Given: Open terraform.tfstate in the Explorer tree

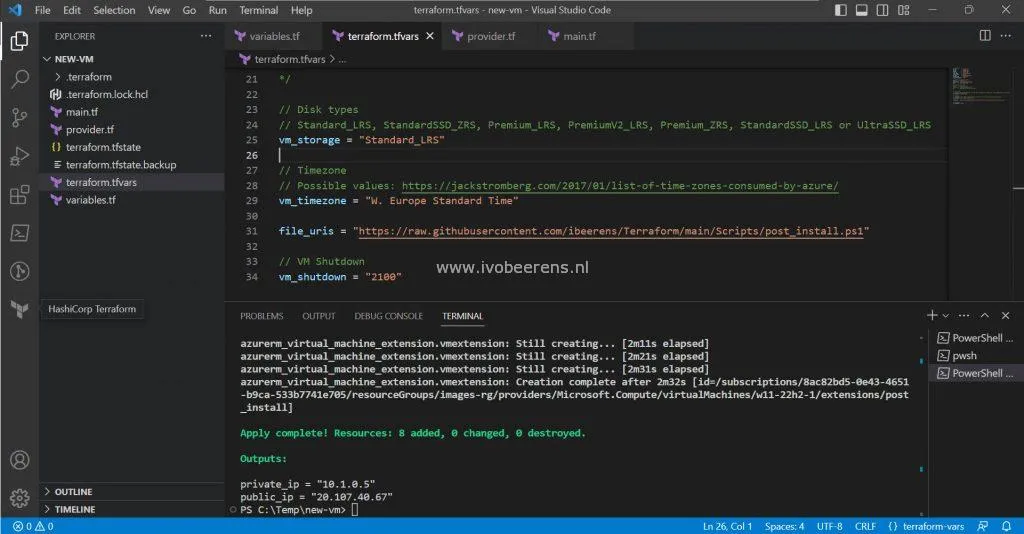Looking at the screenshot, I should pyautogui.click(x=132, y=147).
